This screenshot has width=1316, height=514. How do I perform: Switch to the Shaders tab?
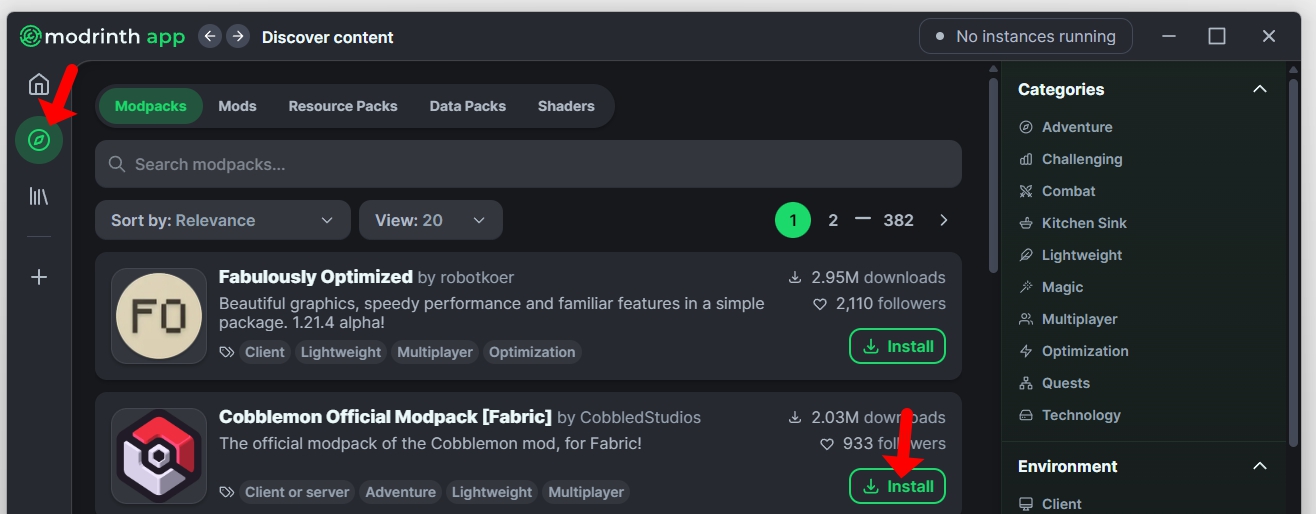click(x=566, y=106)
